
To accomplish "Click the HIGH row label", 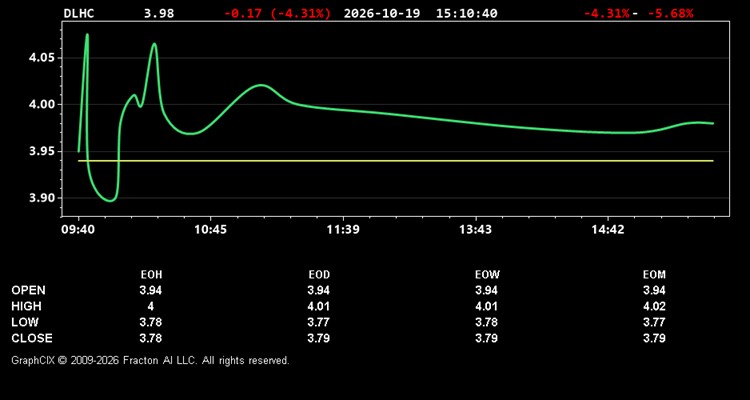I will click(x=26, y=306).
